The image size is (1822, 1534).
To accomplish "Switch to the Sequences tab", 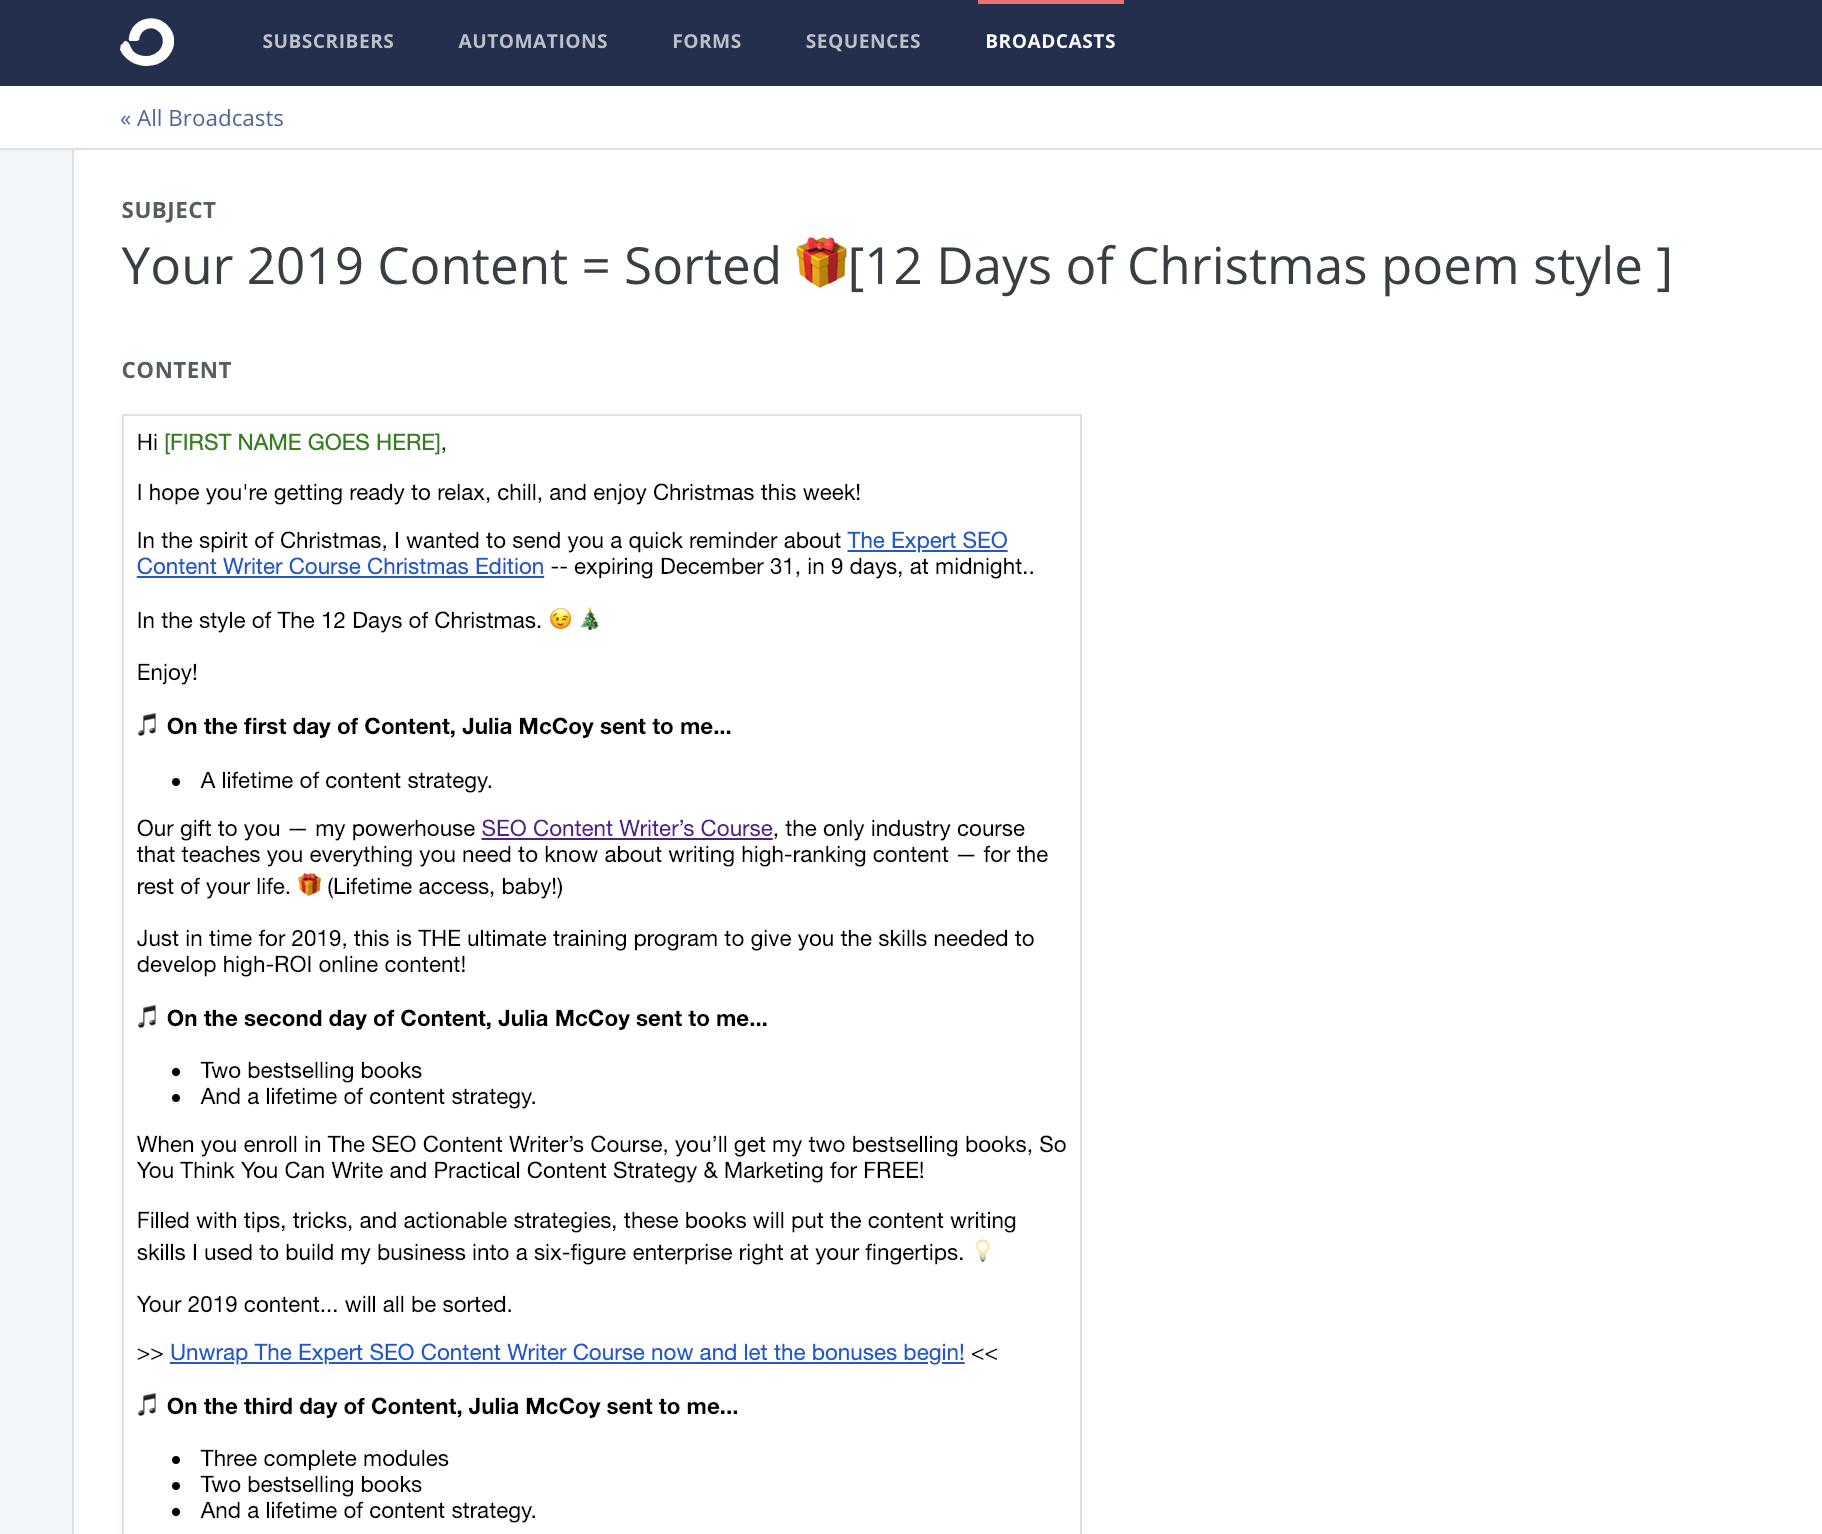I will click(863, 41).
